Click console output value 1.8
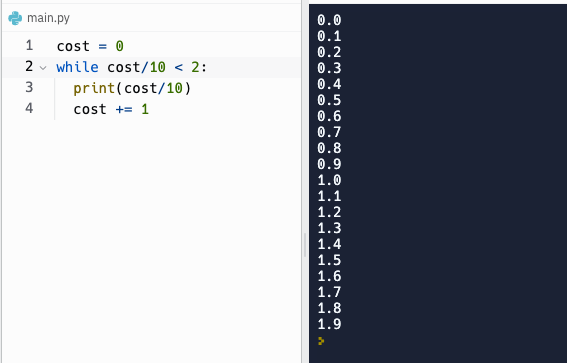The image size is (567, 363). pos(329,308)
